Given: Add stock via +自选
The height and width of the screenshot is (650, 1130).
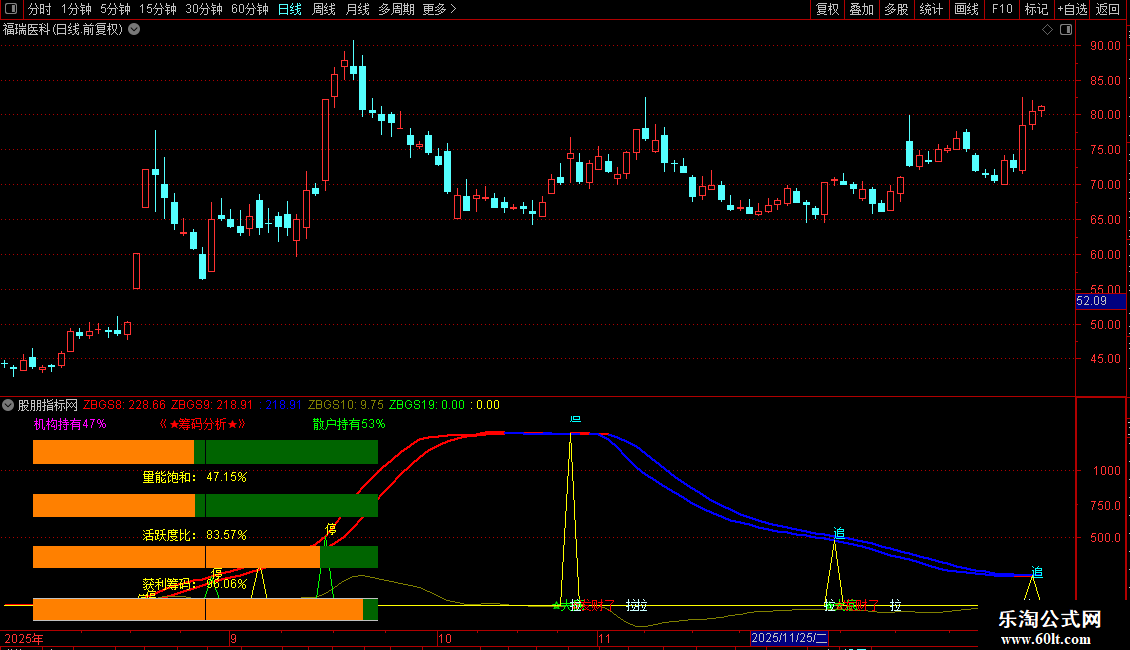Looking at the screenshot, I should (1072, 9).
